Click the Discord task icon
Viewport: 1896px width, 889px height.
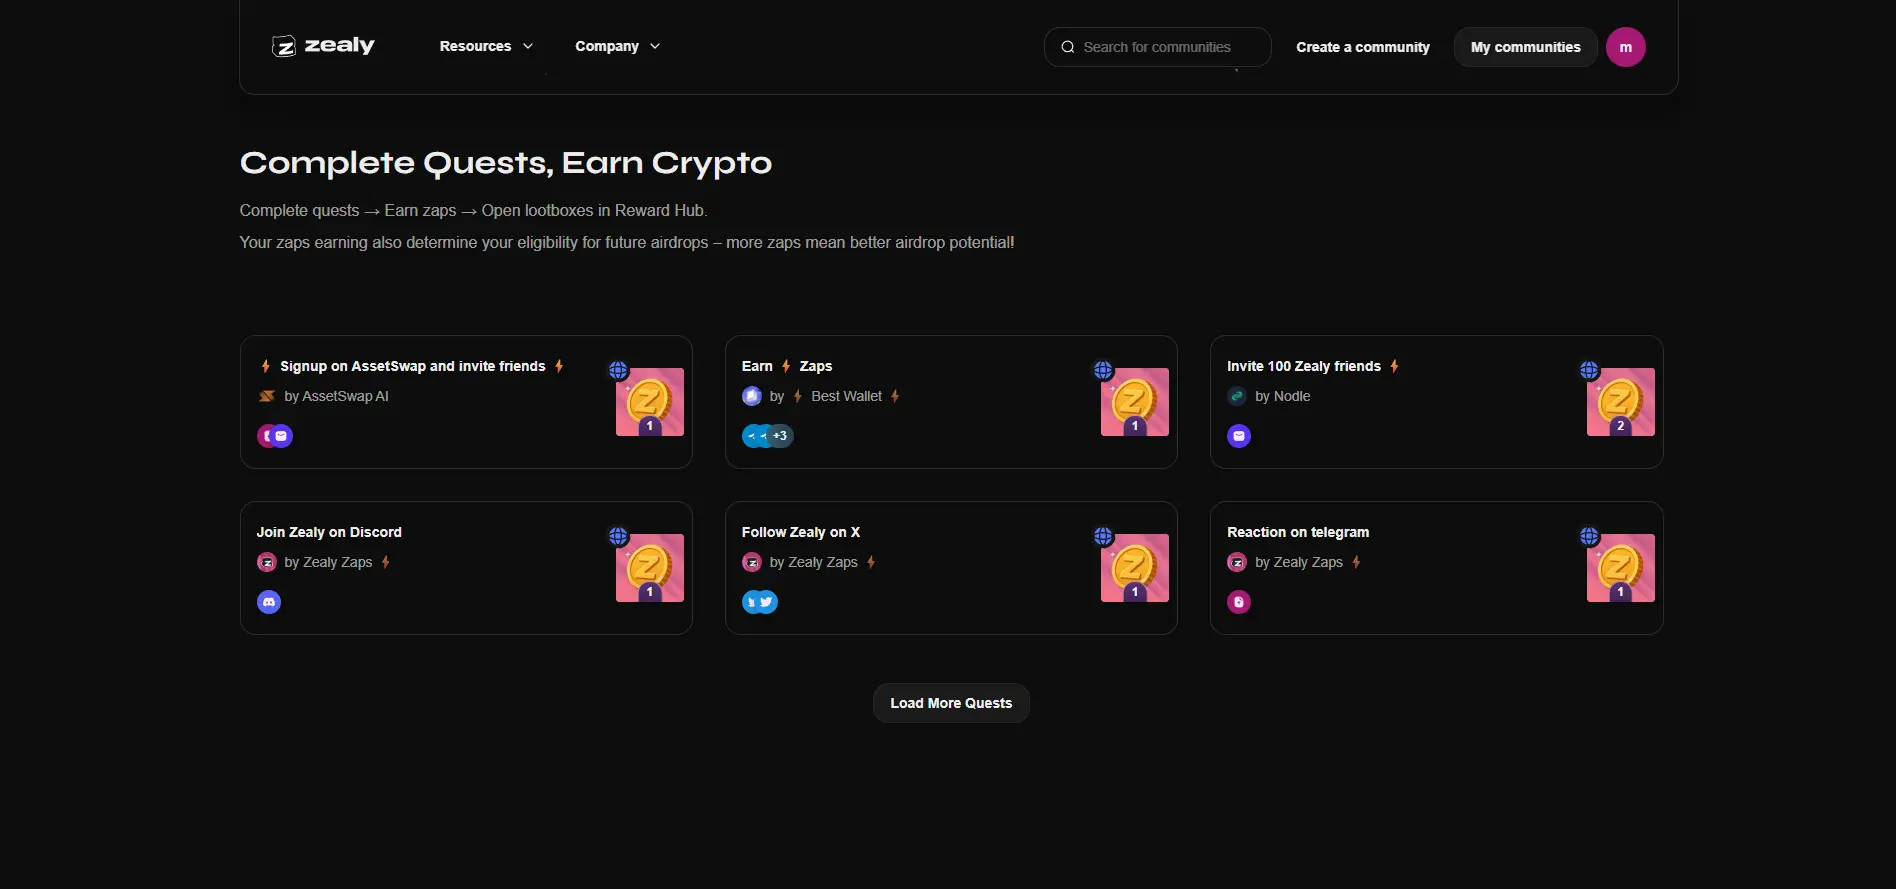point(269,602)
